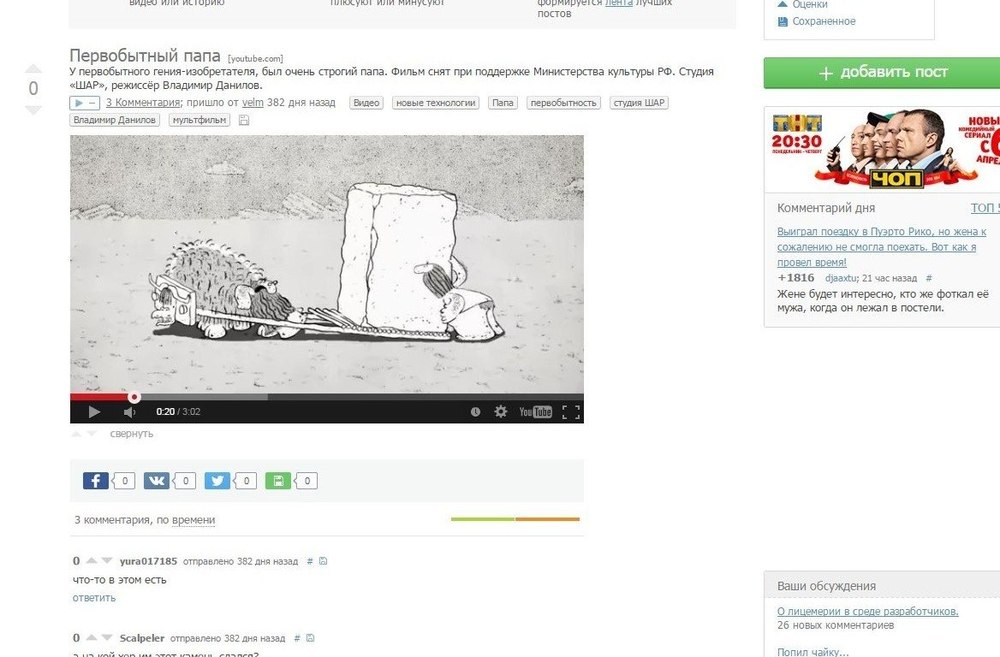This screenshot has width=1000, height=657.
Task: Downvote the comment by yura017185
Action: point(107,561)
